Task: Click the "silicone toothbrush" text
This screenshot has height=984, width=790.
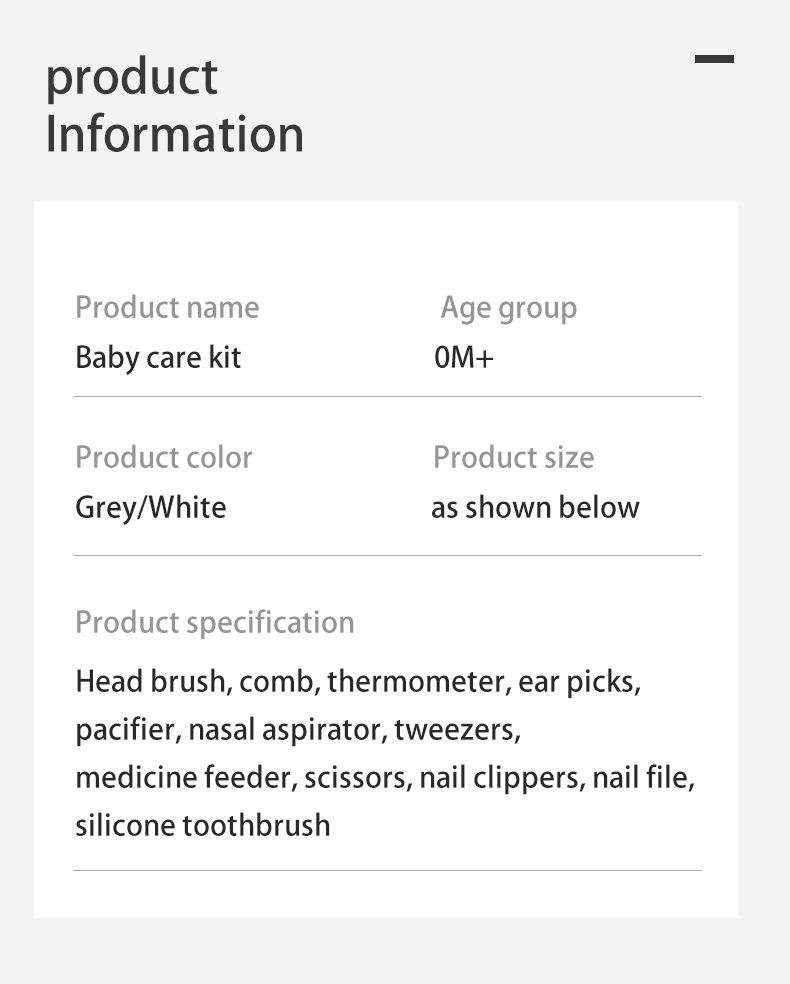Action: pos(203,826)
